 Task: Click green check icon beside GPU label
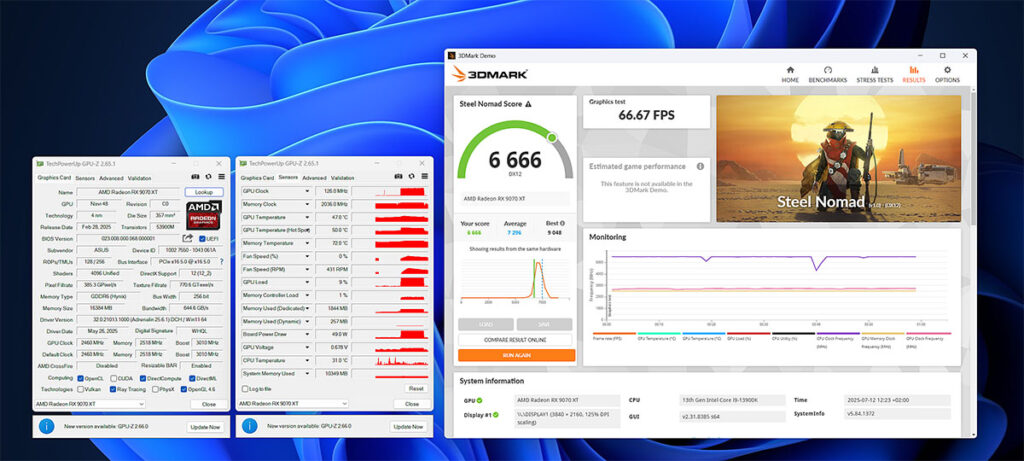[x=479, y=400]
